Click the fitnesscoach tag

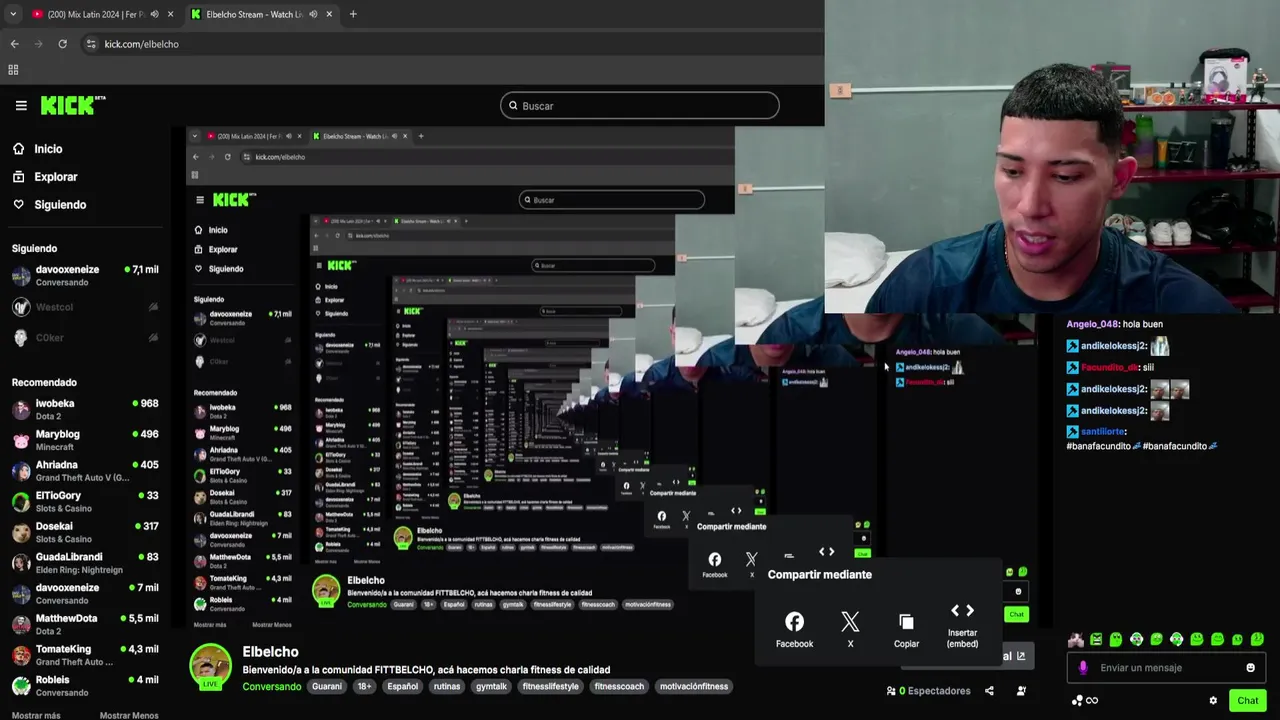[x=620, y=687]
